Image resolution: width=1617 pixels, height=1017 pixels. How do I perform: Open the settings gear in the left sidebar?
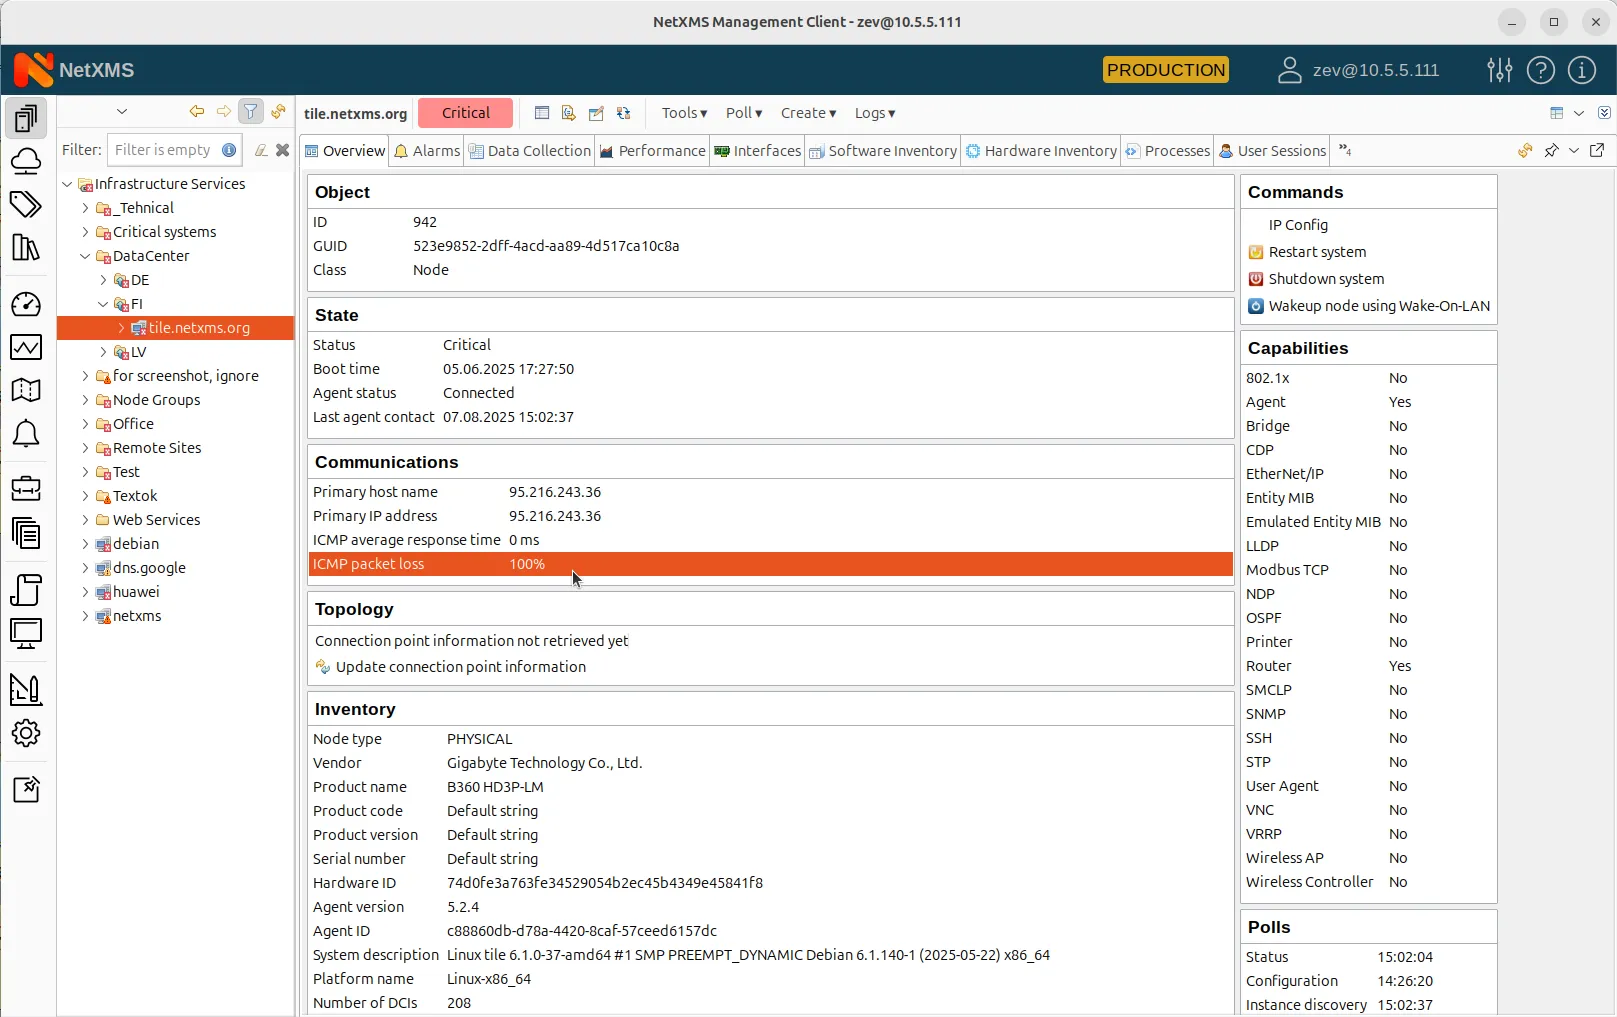coord(26,733)
